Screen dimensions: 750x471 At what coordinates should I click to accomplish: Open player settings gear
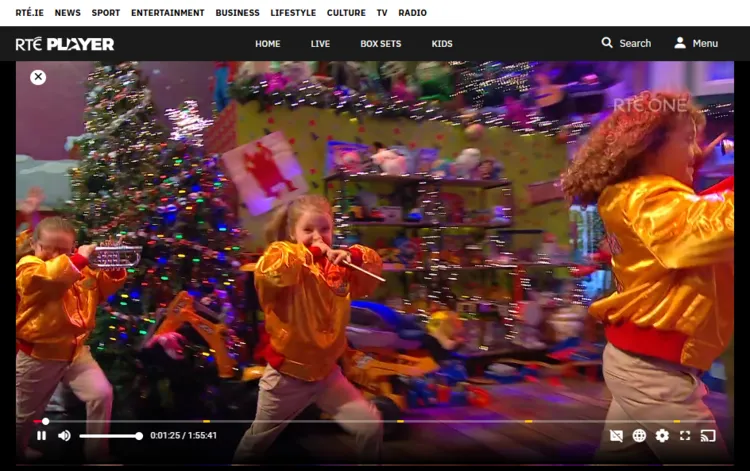(x=662, y=436)
